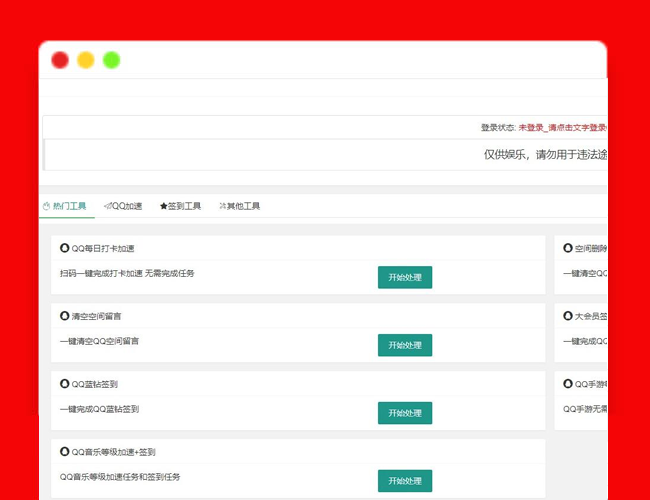The height and width of the screenshot is (500, 650).
Task: Start the QQ音乐等级加速+签到 task
Action: [405, 481]
